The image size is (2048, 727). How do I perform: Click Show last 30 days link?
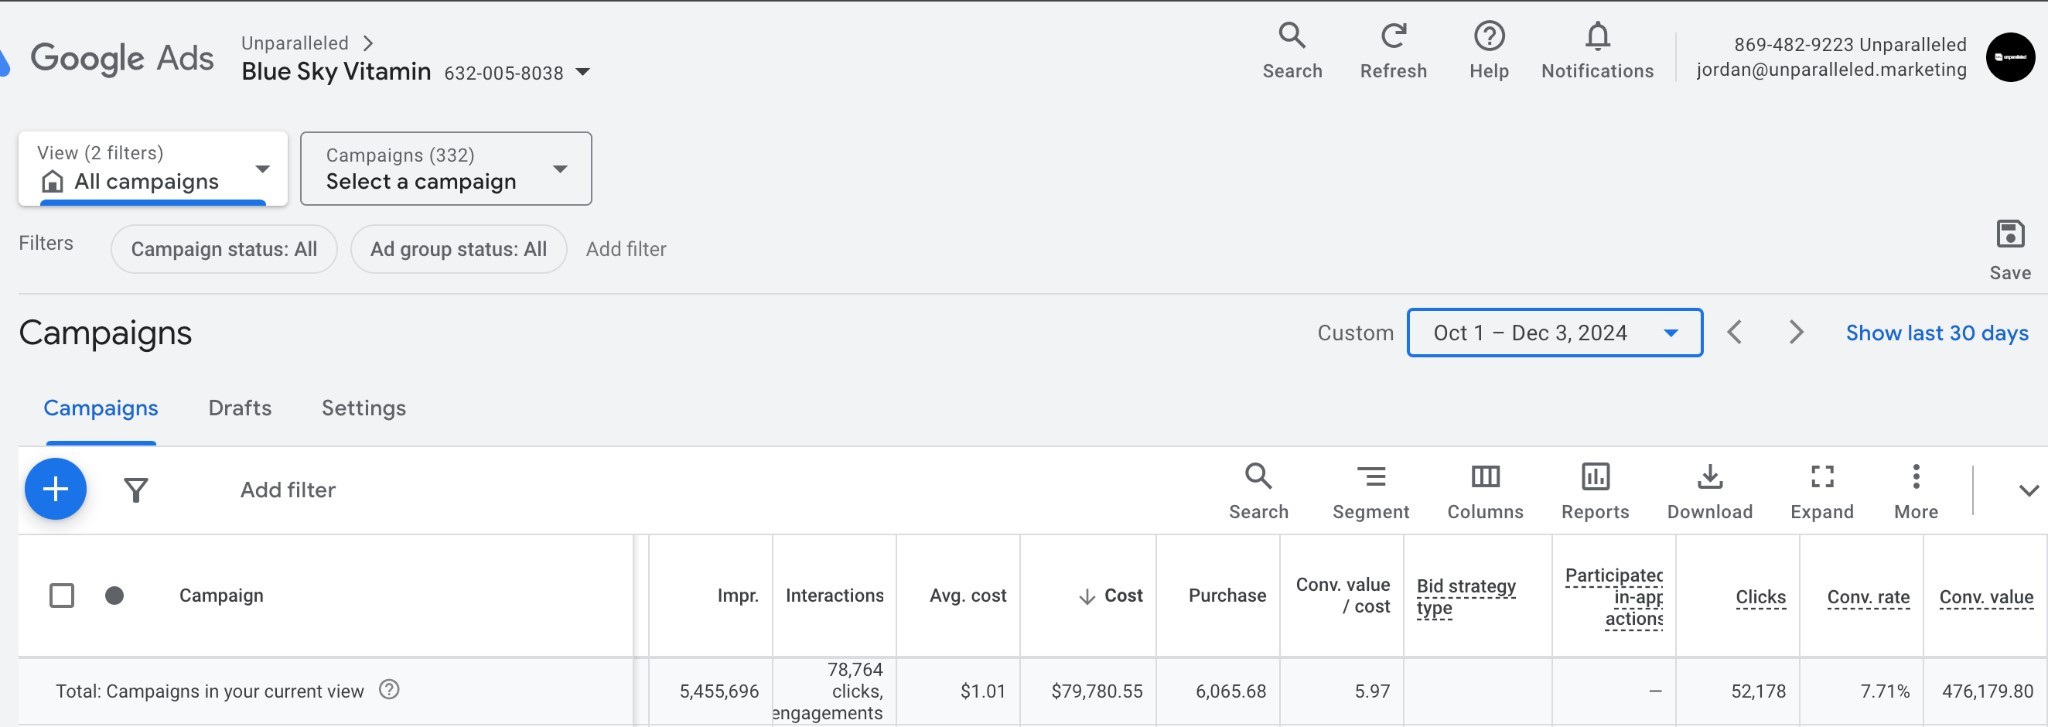(1937, 333)
